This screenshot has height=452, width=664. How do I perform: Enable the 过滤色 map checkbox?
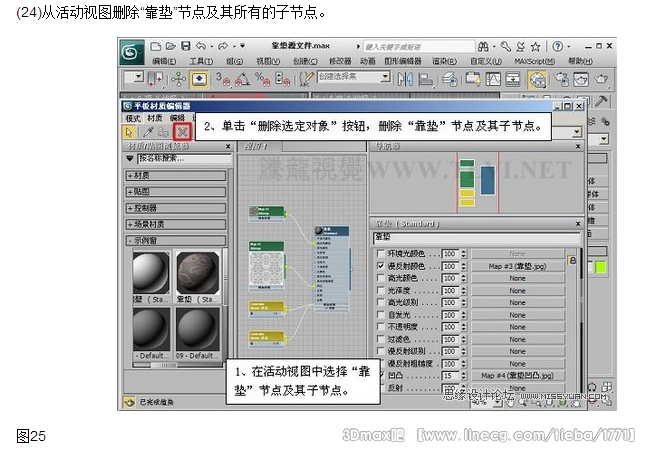[x=380, y=339]
